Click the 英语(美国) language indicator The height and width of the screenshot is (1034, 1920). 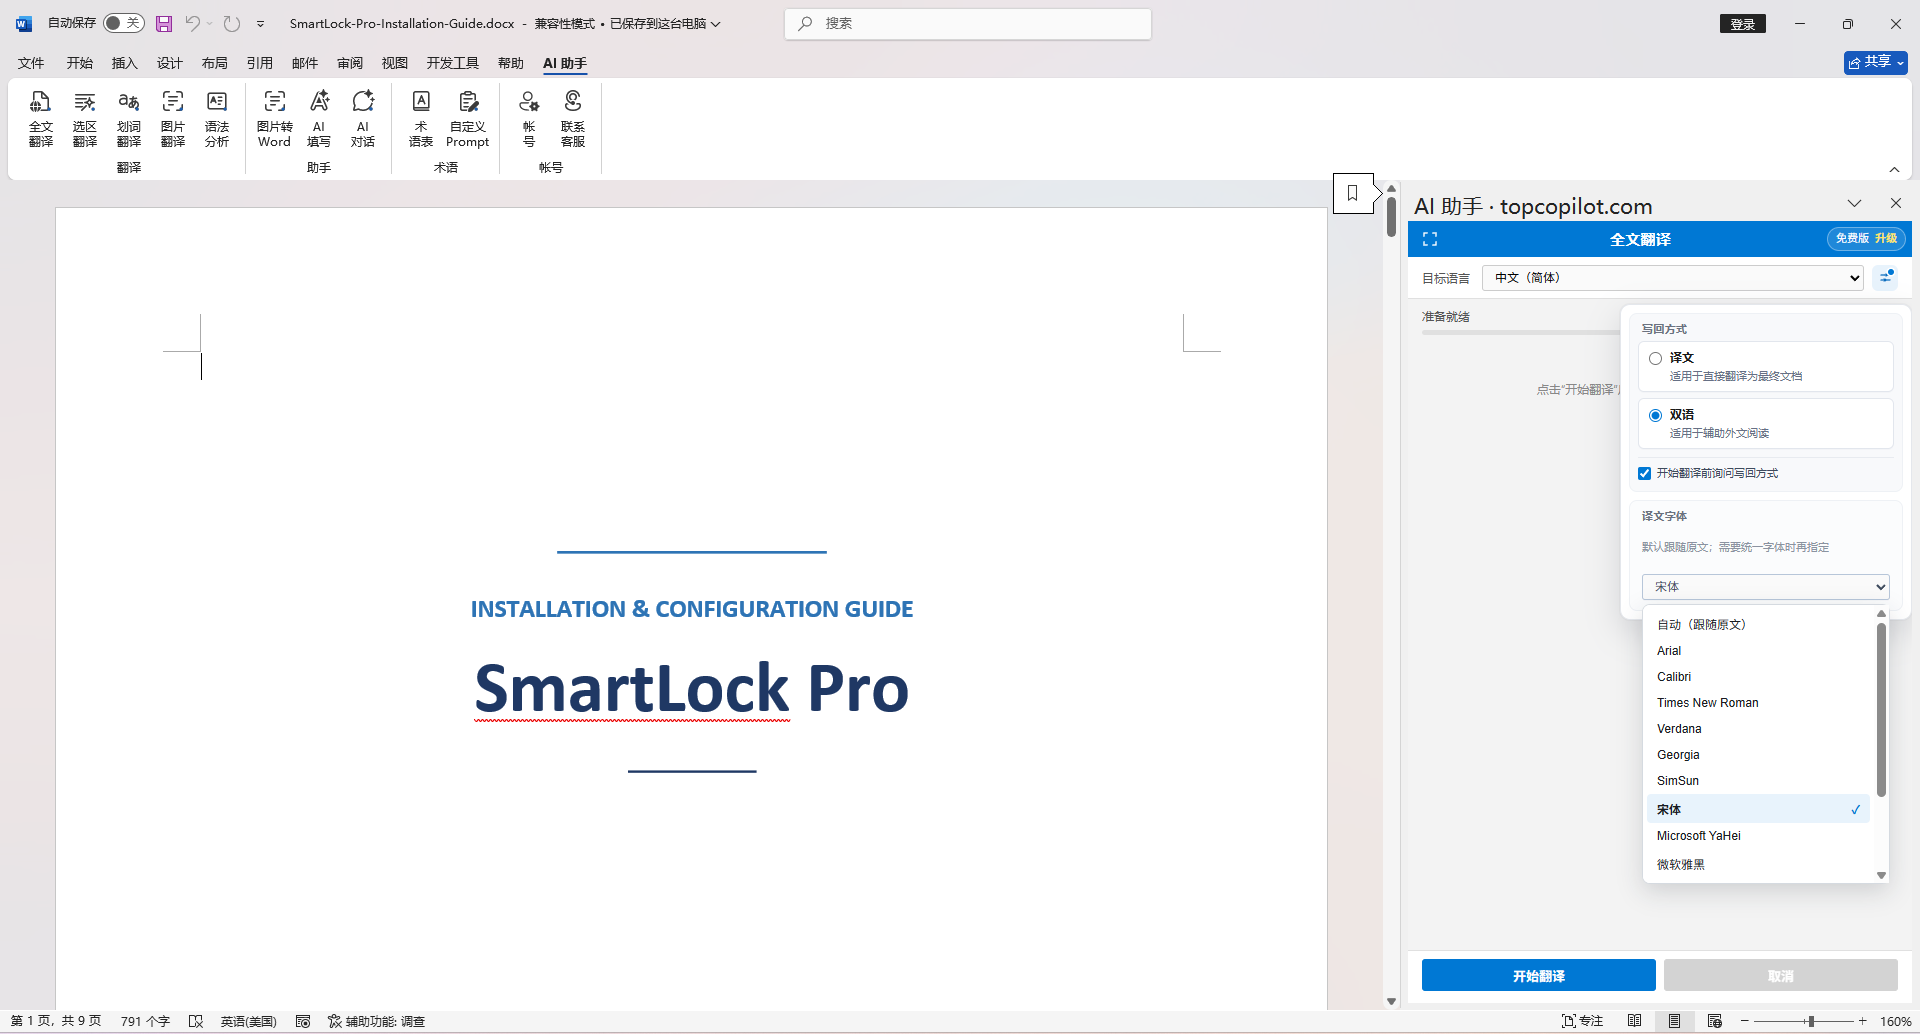[x=248, y=1021]
